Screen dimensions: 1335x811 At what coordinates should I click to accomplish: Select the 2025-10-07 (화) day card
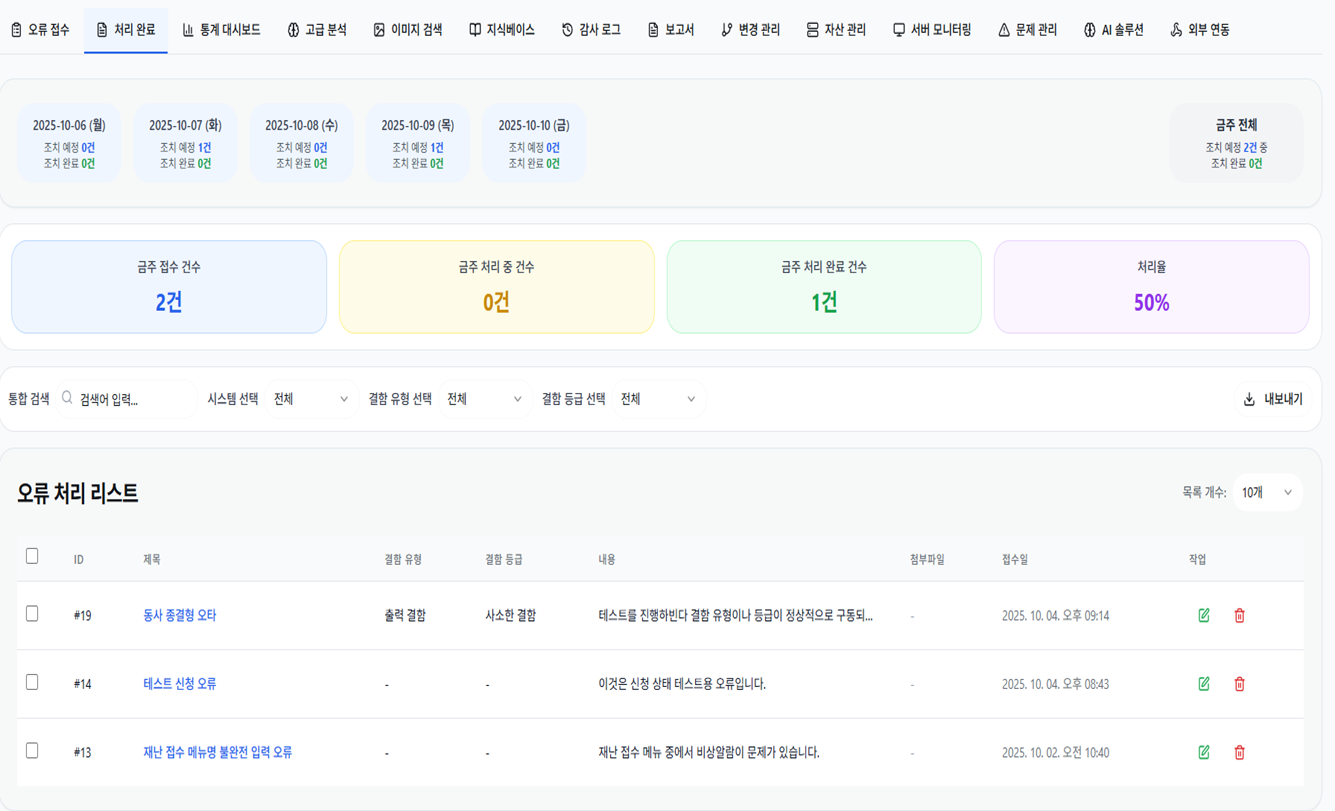click(x=185, y=143)
